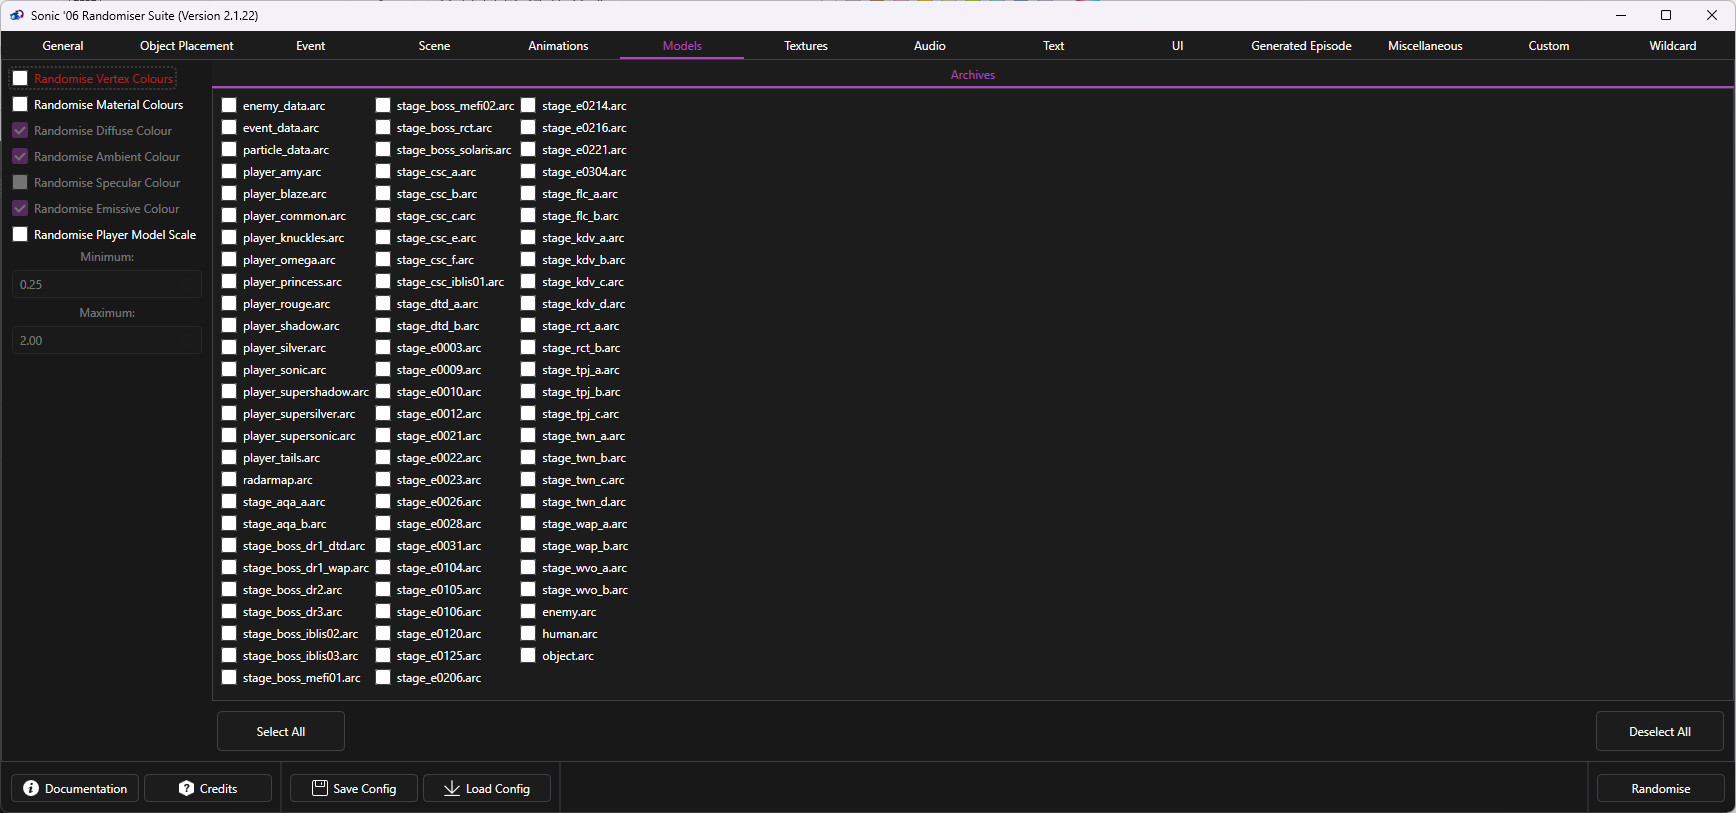Screen dimensions: 1736x813
Task: Start randomisation with the Randomise button
Action: (1660, 788)
